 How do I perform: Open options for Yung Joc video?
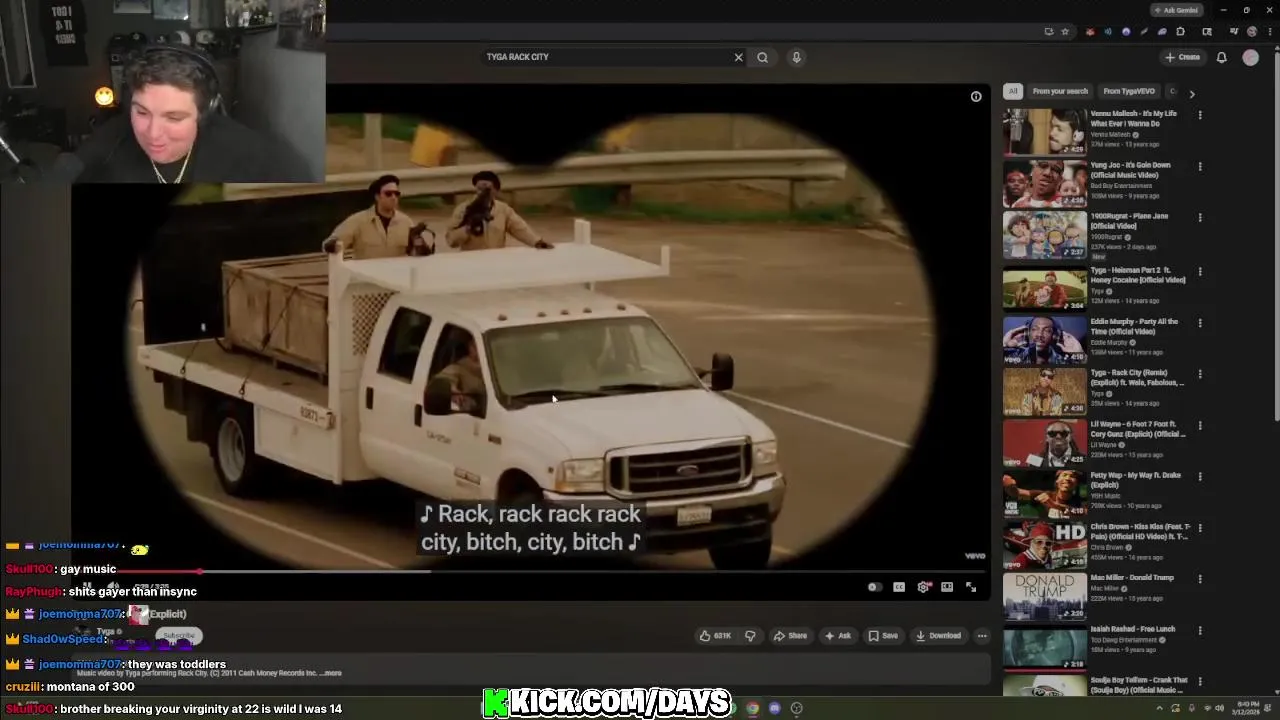click(x=1200, y=166)
